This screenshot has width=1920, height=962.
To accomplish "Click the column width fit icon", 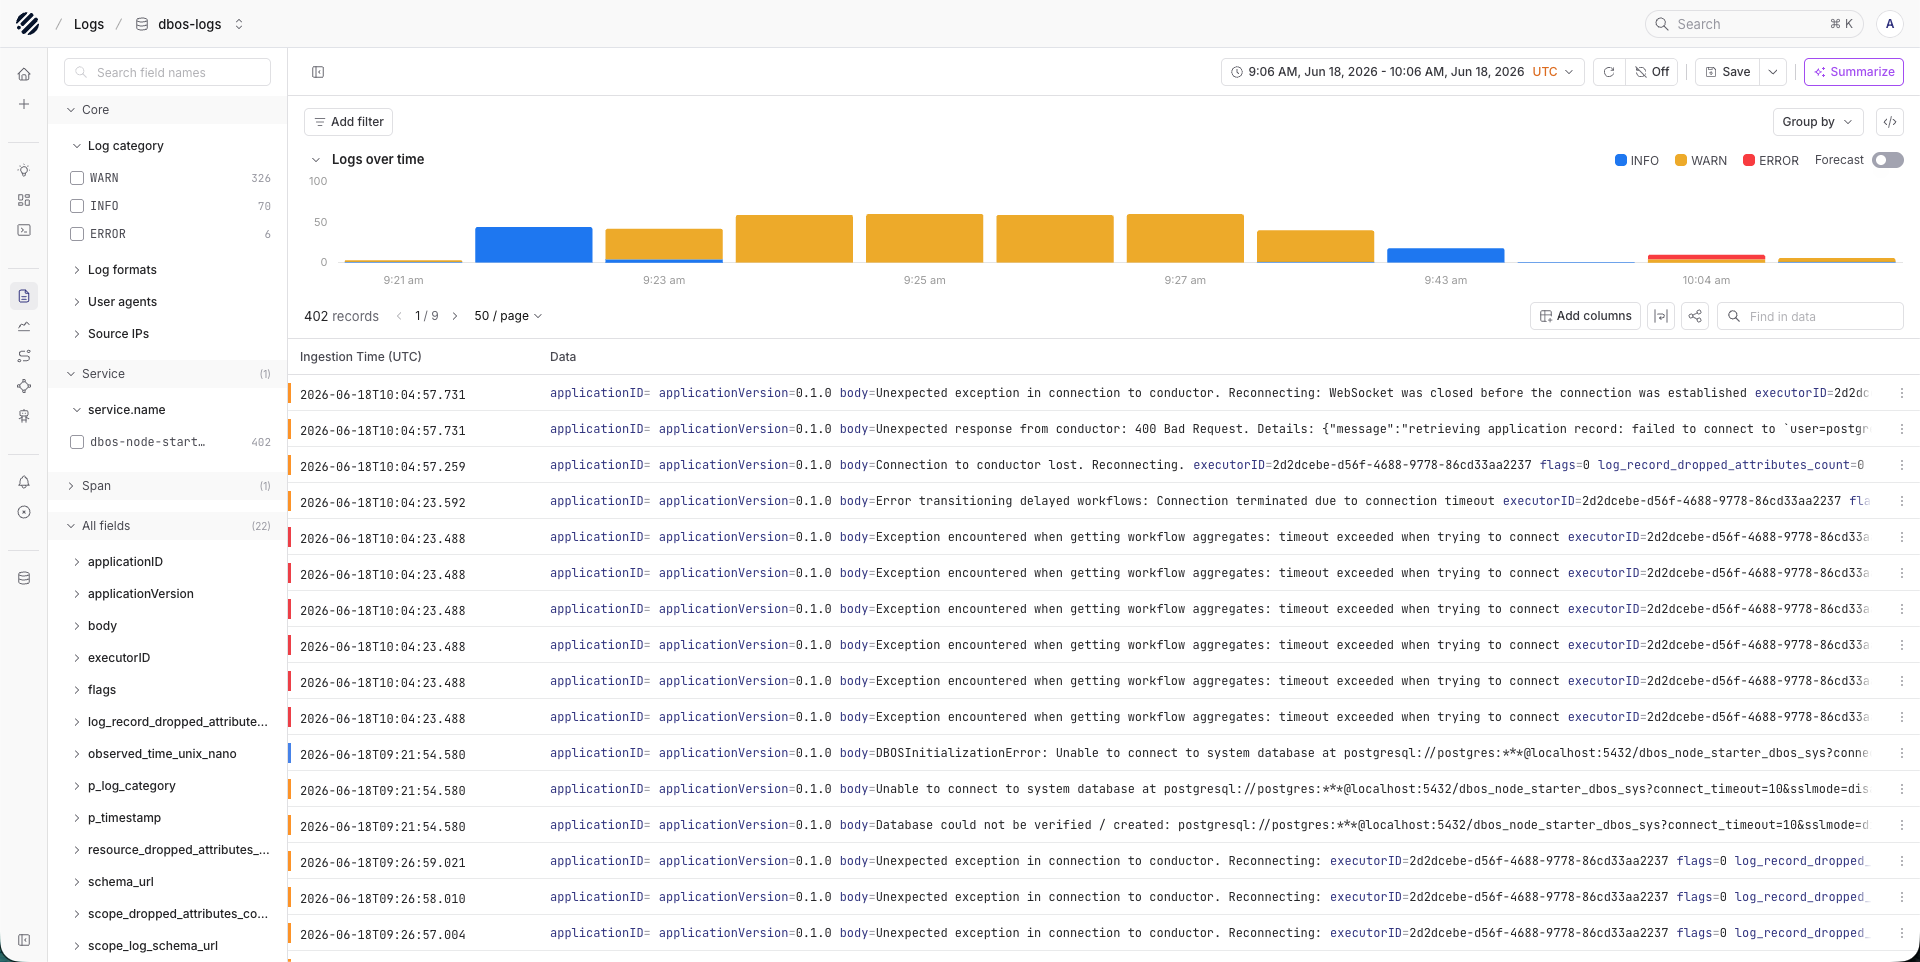I will tap(1661, 316).
